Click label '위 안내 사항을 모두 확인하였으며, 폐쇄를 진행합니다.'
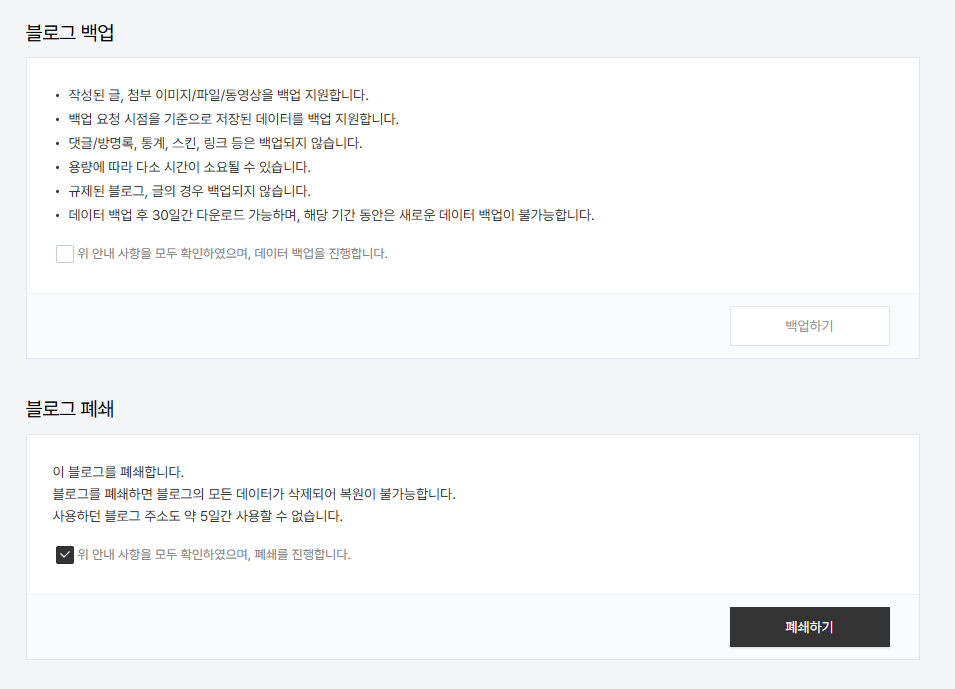Image resolution: width=955 pixels, height=689 pixels. 214,554
